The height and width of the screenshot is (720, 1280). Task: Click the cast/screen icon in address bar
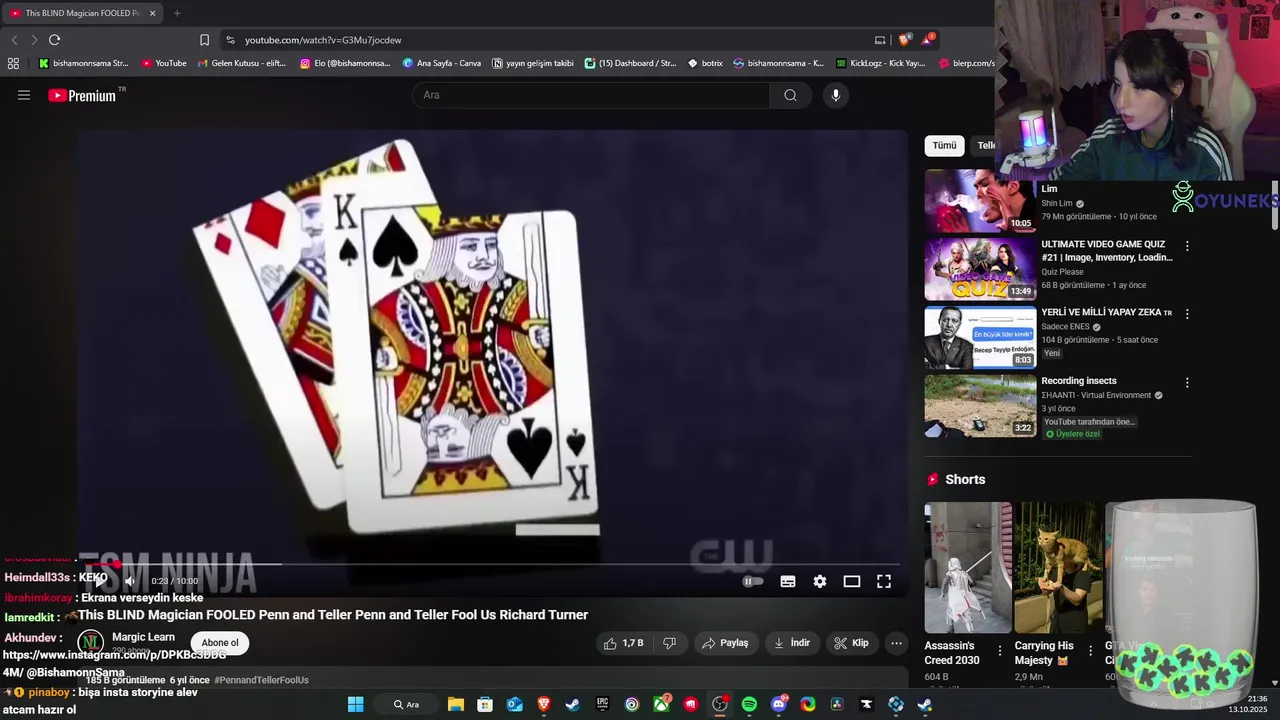(880, 40)
